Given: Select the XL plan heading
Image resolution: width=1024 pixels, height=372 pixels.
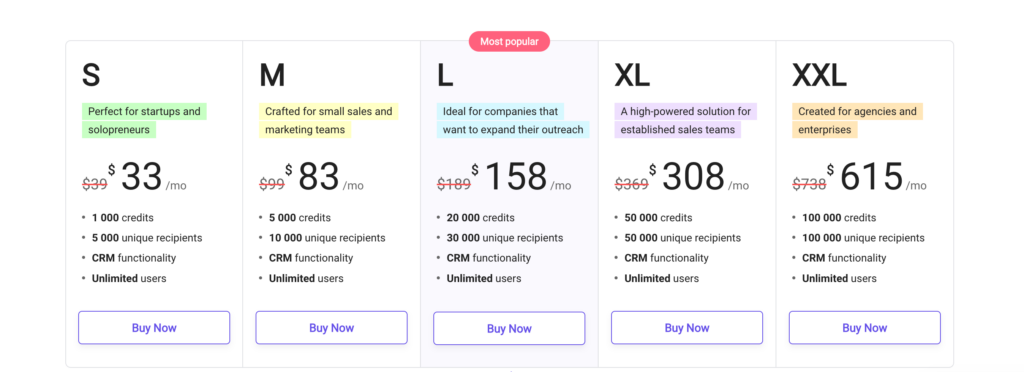Looking at the screenshot, I should pyautogui.click(x=632, y=76).
